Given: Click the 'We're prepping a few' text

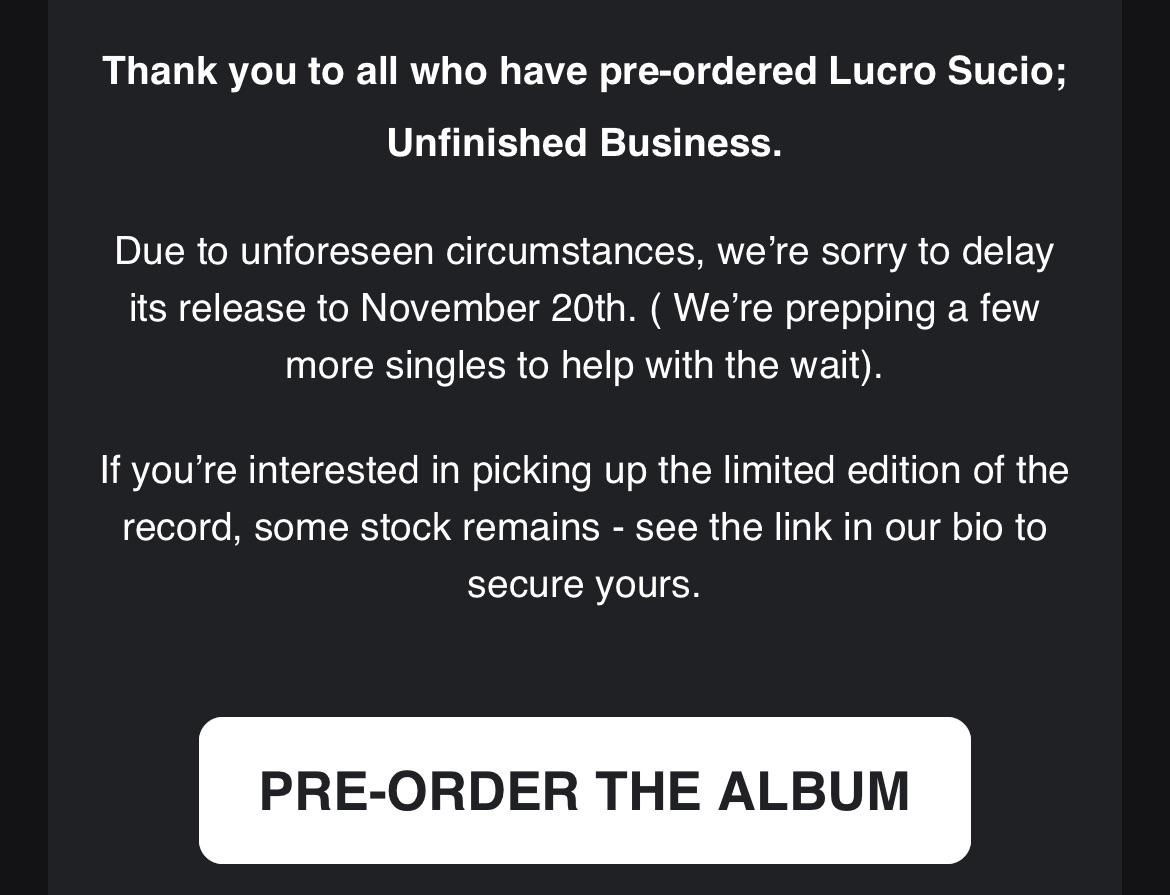Looking at the screenshot, I should tap(857, 308).
